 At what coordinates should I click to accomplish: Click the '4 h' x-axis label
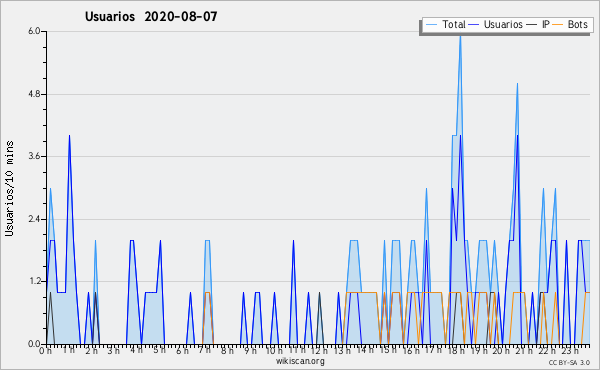point(136,350)
